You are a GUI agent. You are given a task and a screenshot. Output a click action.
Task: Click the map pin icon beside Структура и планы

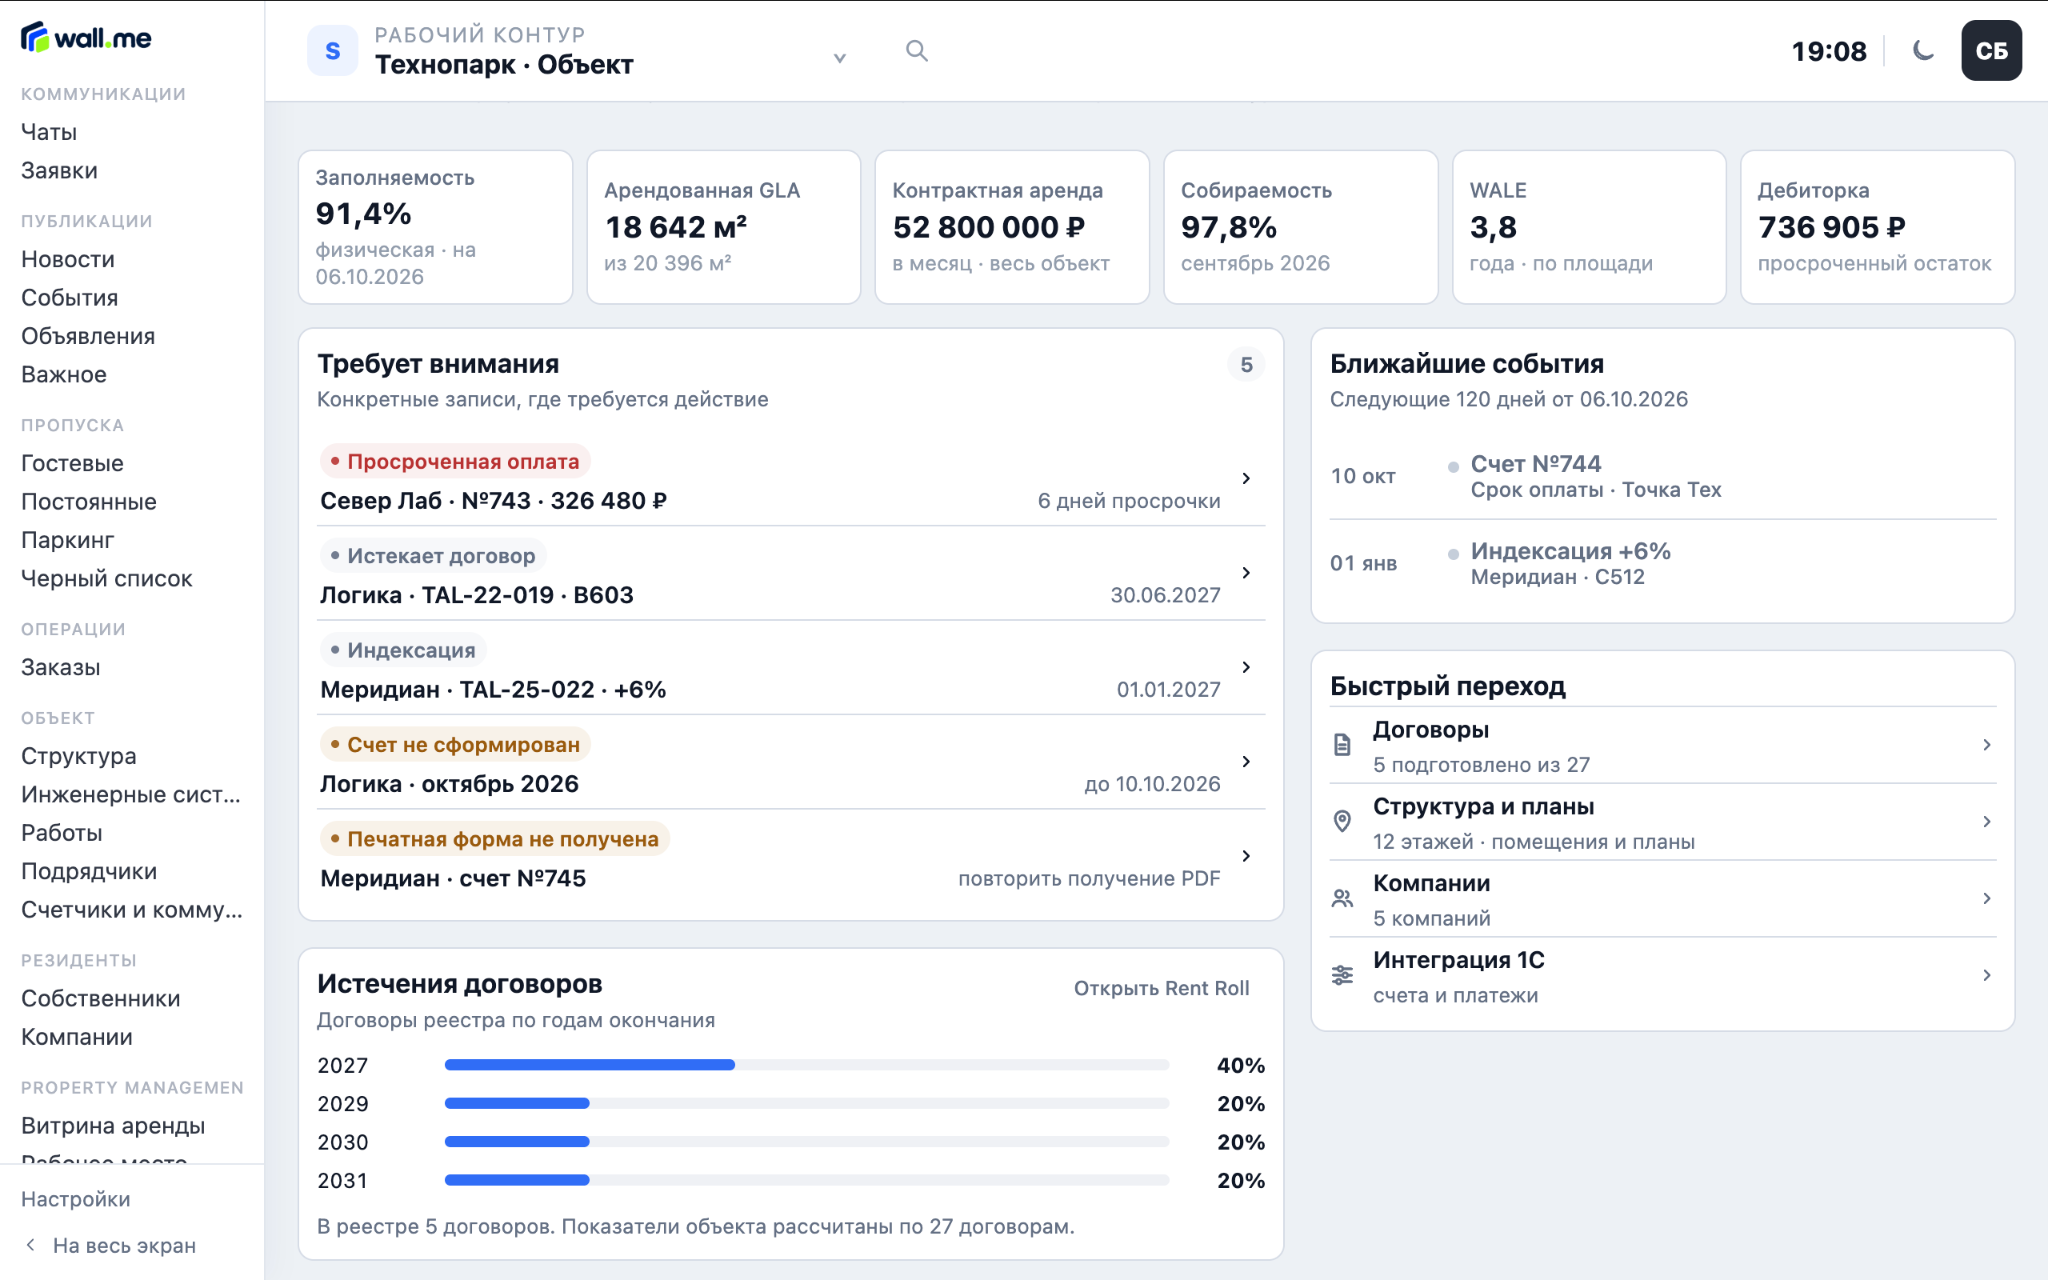pyautogui.click(x=1342, y=821)
